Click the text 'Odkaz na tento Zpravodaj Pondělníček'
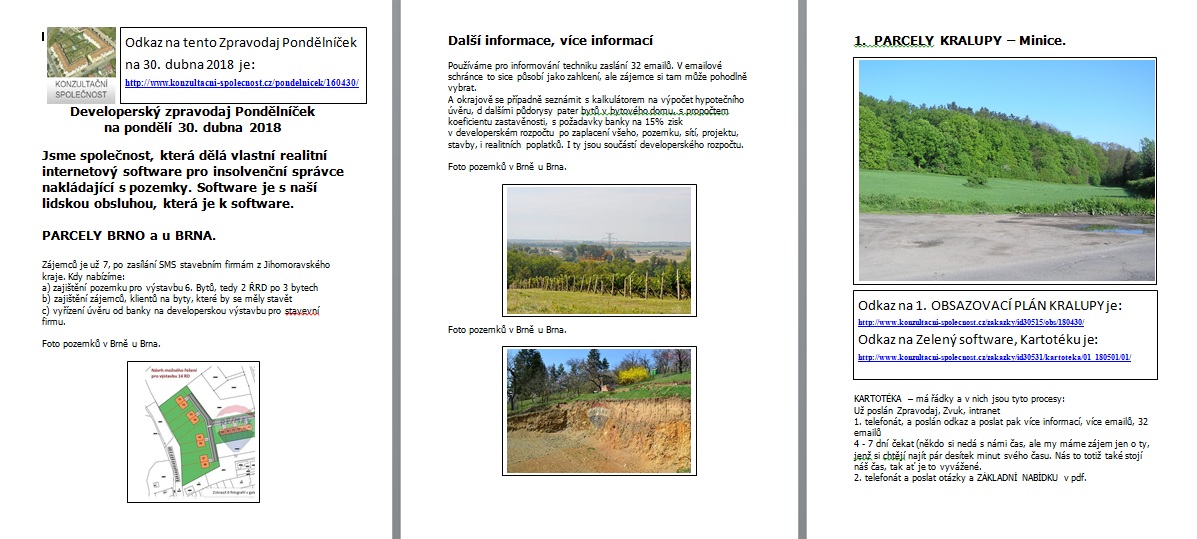The height and width of the screenshot is (539, 1197). click(x=240, y=42)
